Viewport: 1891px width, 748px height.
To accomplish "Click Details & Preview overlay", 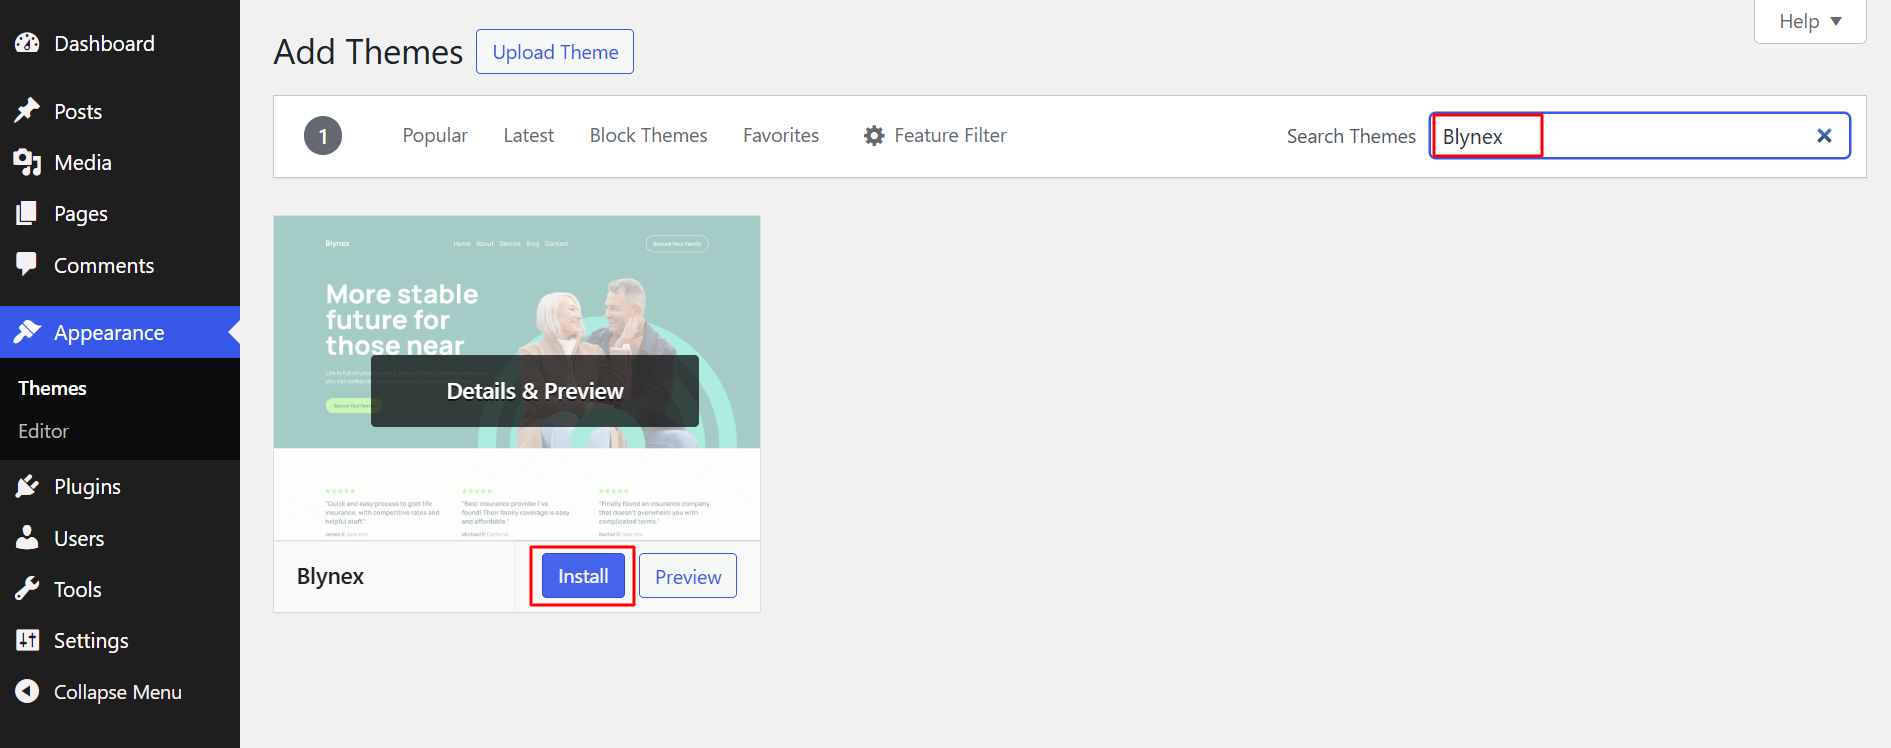I will tap(535, 391).
